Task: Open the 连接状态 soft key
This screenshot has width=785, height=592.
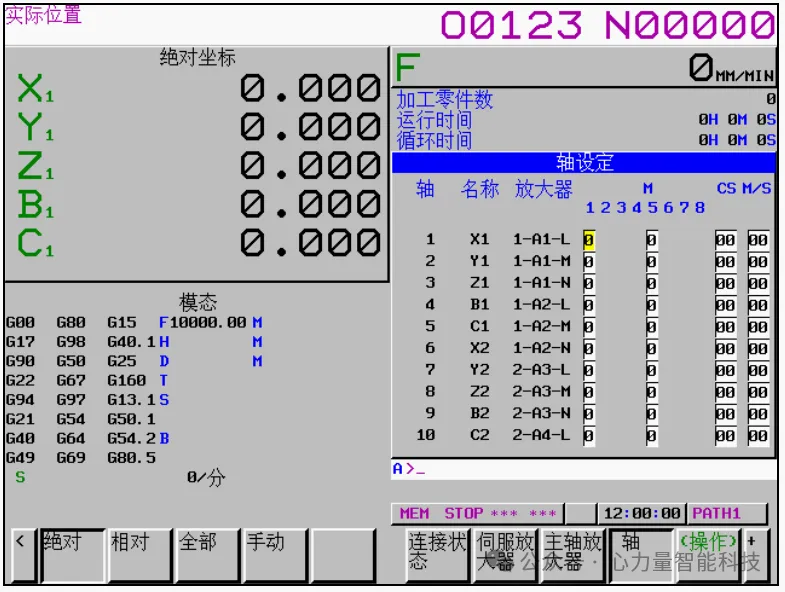Action: (438, 555)
